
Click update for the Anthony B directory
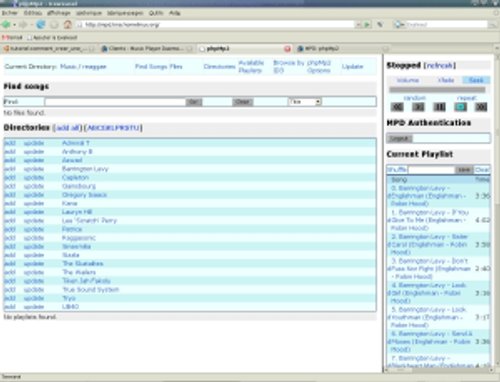click(x=34, y=152)
